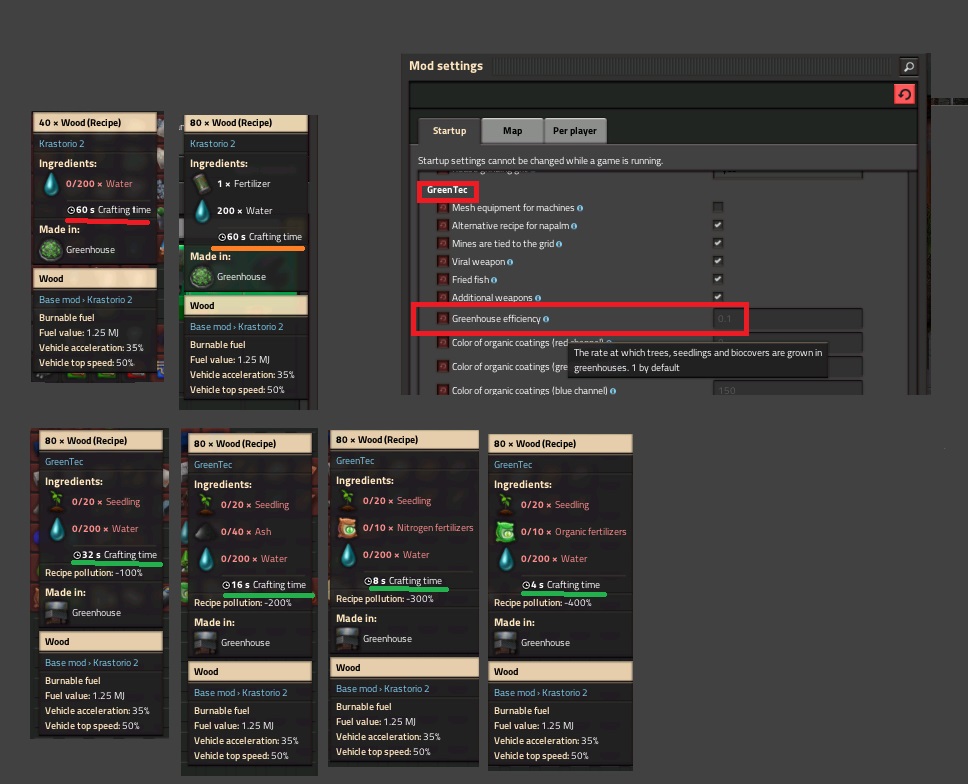Click '0/10 × Organic fertilizers' text

click(x=574, y=532)
